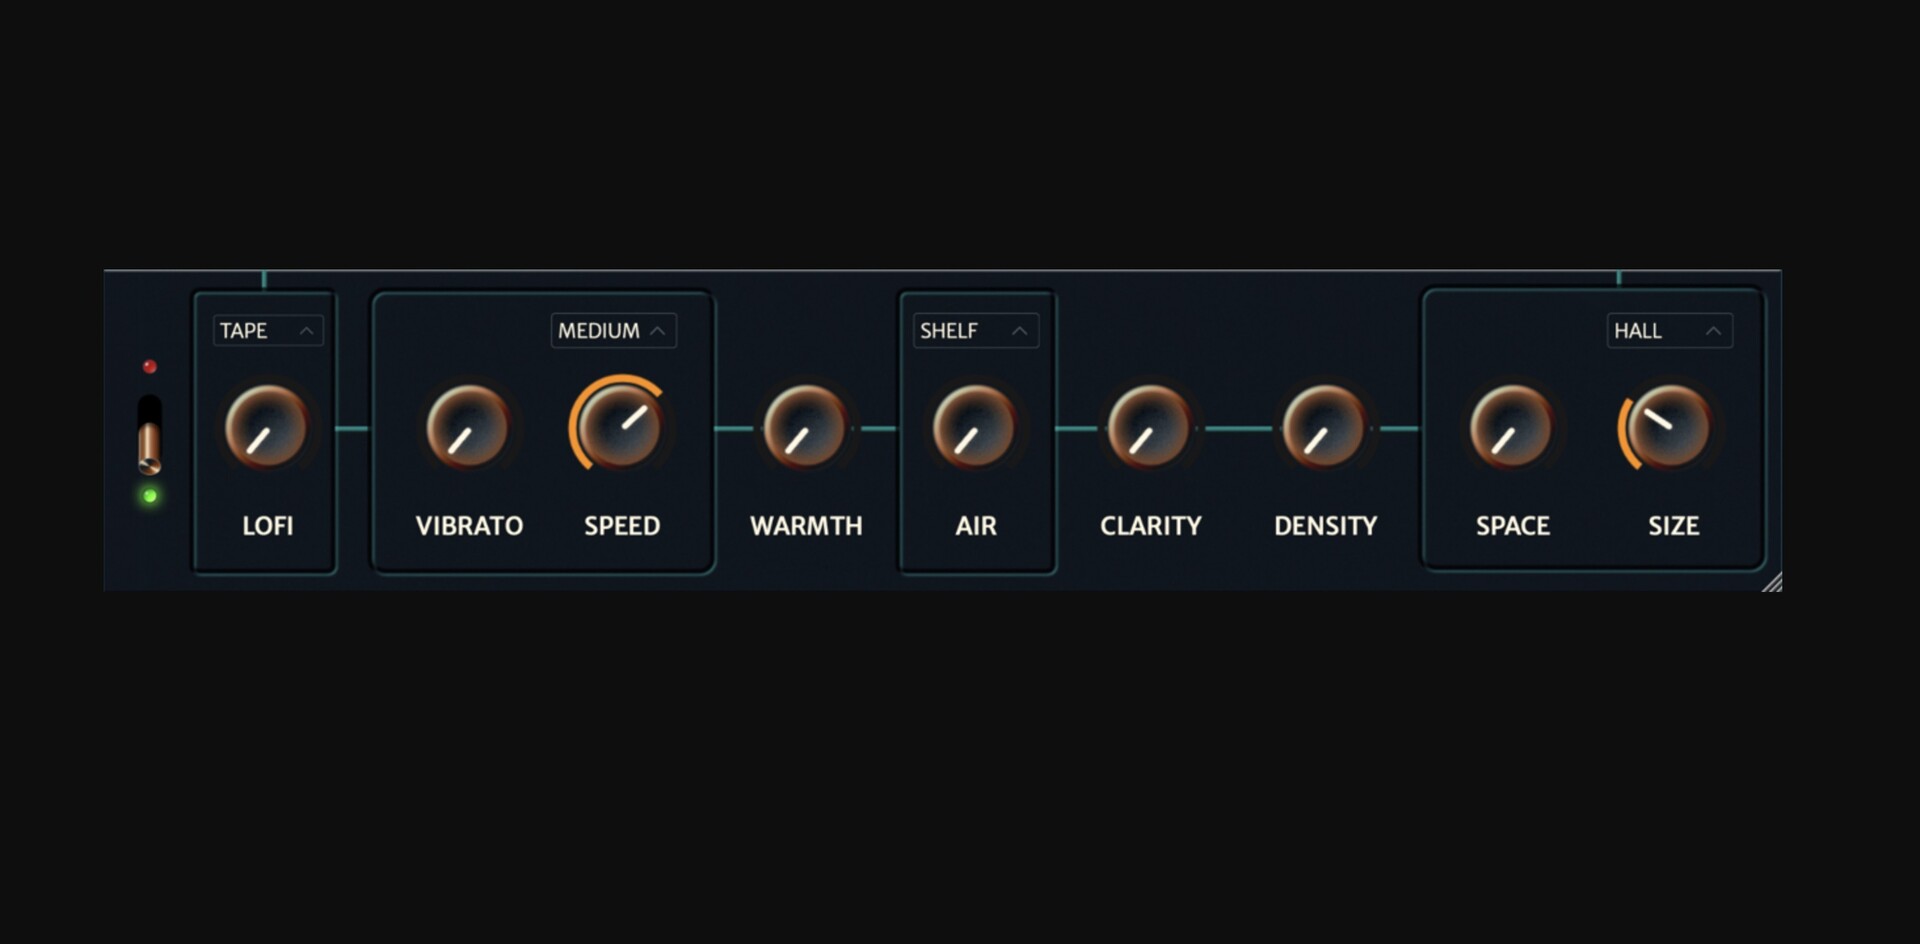The height and width of the screenshot is (944, 1920).
Task: Click the chevron arrow beside HALL
Action: (x=1713, y=331)
